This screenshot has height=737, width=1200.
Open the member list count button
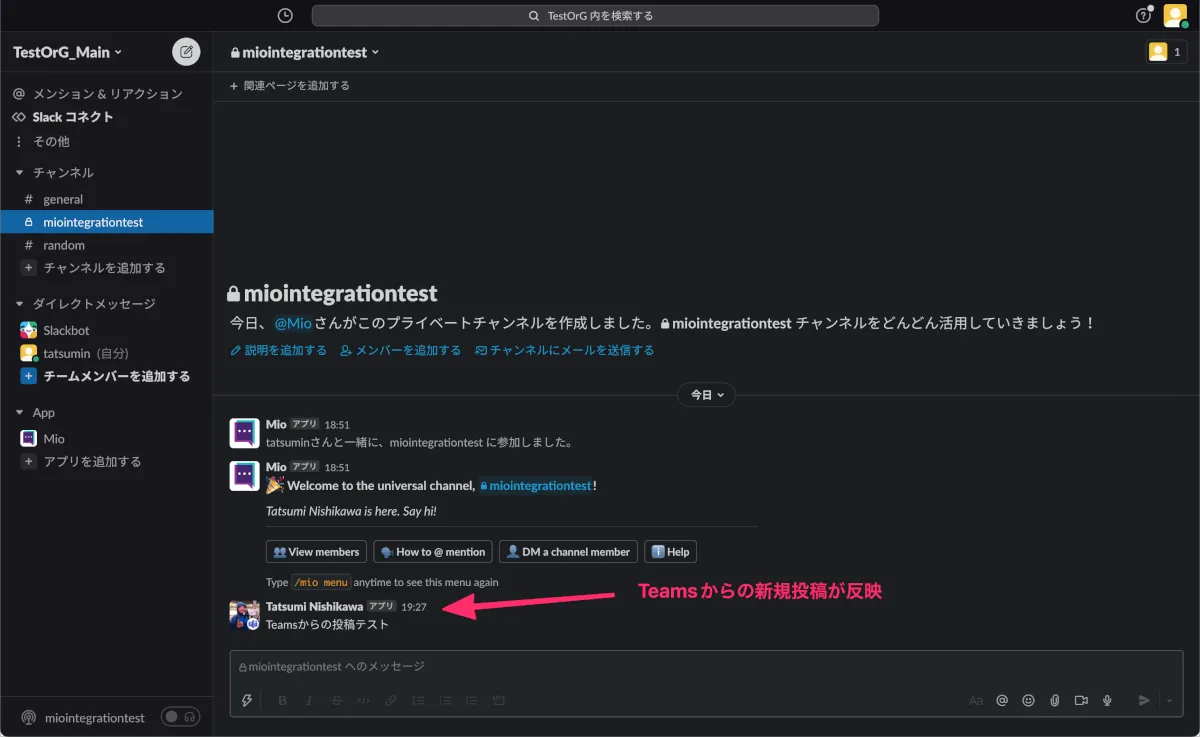1166,52
